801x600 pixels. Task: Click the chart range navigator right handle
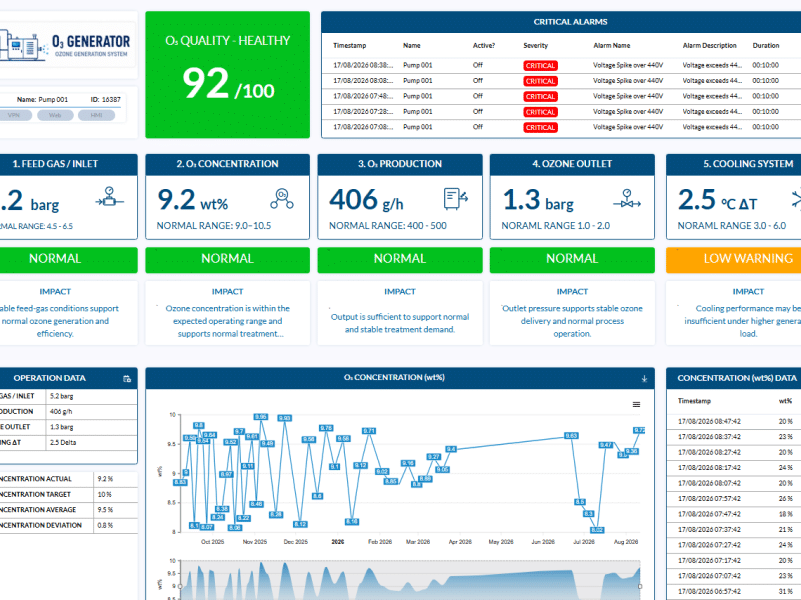pyautogui.click(x=640, y=586)
